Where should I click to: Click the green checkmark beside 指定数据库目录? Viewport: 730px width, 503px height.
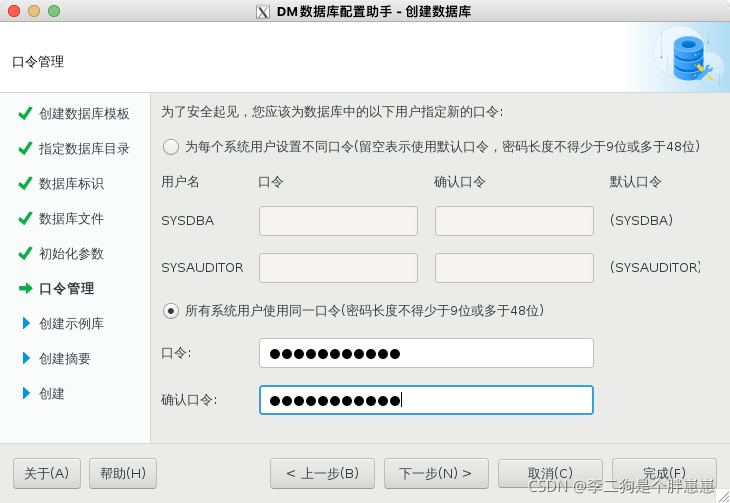tap(25, 148)
